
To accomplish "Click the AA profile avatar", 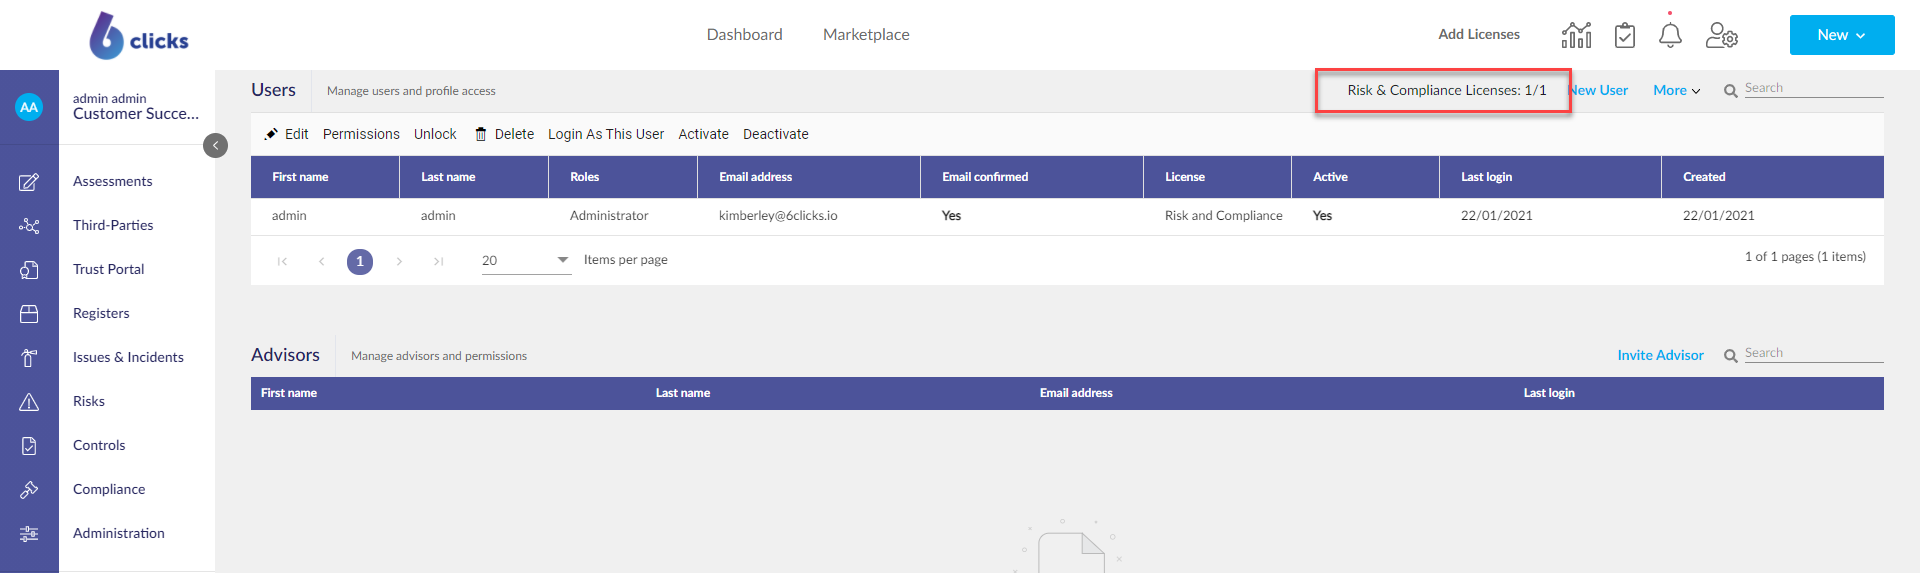I will point(29,107).
